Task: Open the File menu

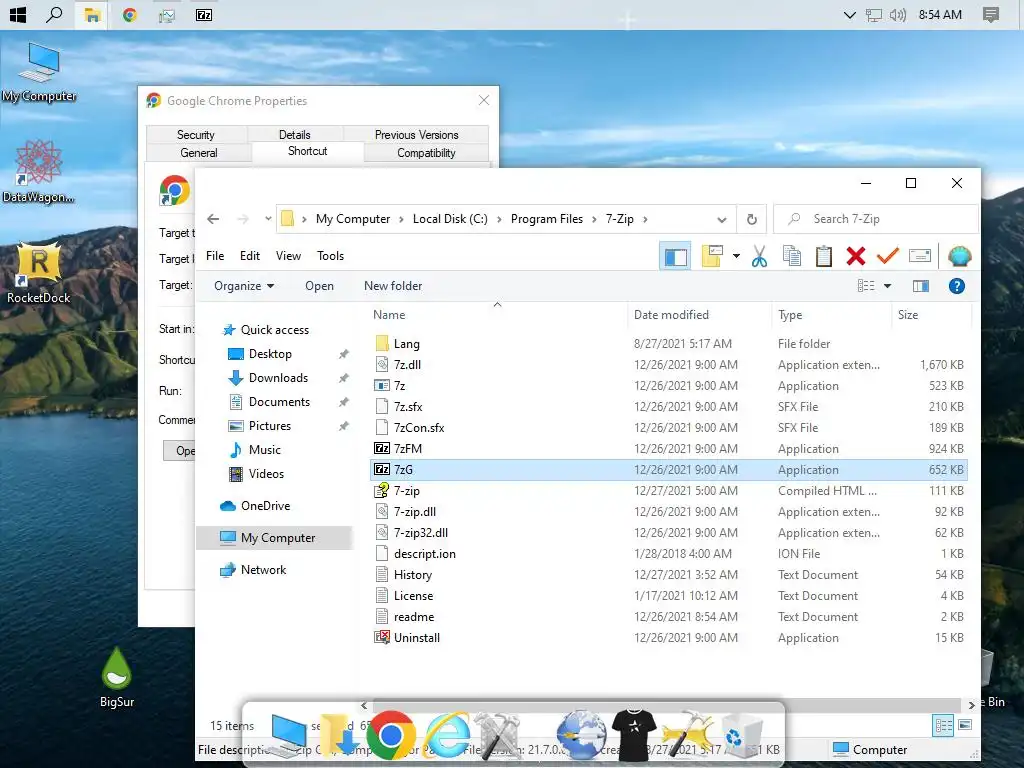Action: pos(215,256)
